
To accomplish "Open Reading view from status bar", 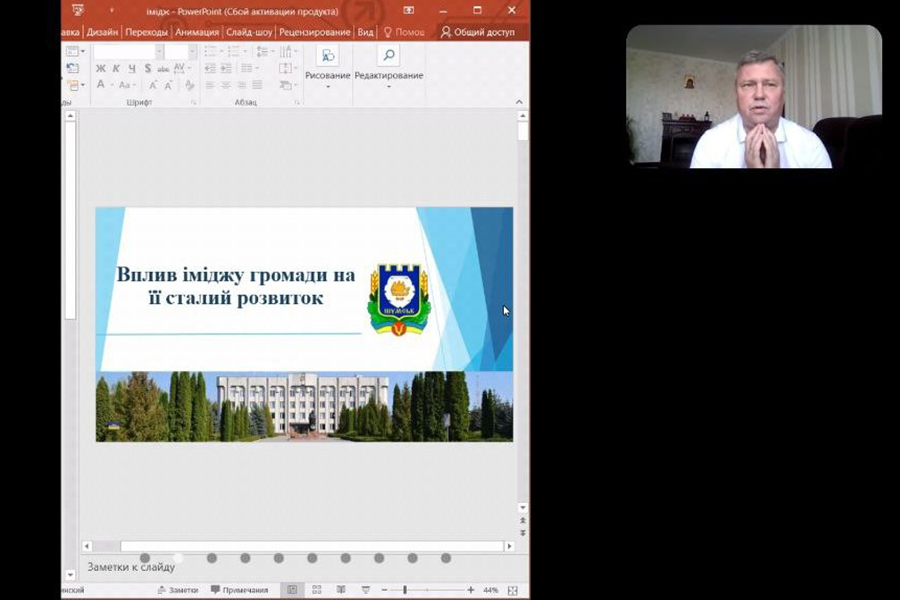I will tap(341, 590).
